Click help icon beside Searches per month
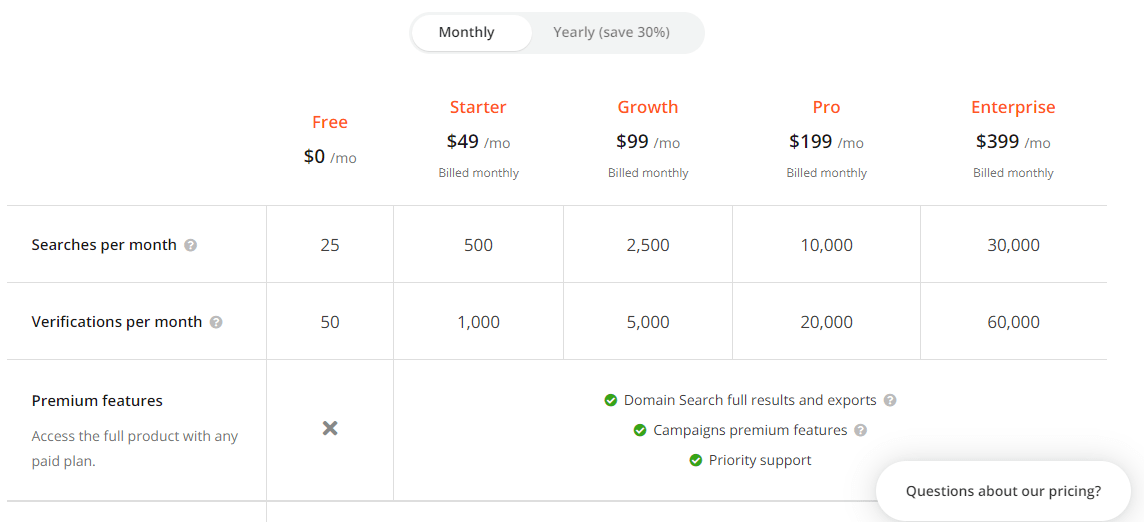1144x522 pixels. pos(190,245)
